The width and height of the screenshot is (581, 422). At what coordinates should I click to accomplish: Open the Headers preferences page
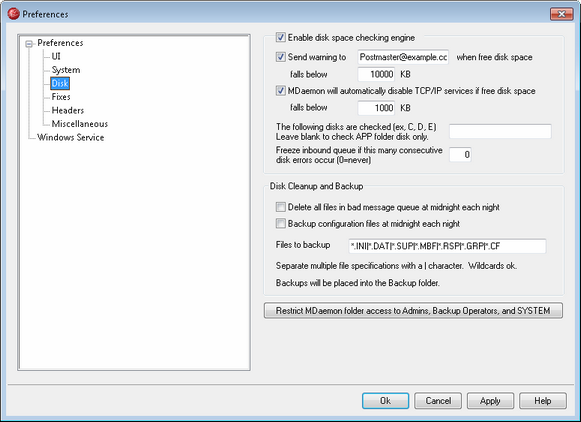(67, 110)
